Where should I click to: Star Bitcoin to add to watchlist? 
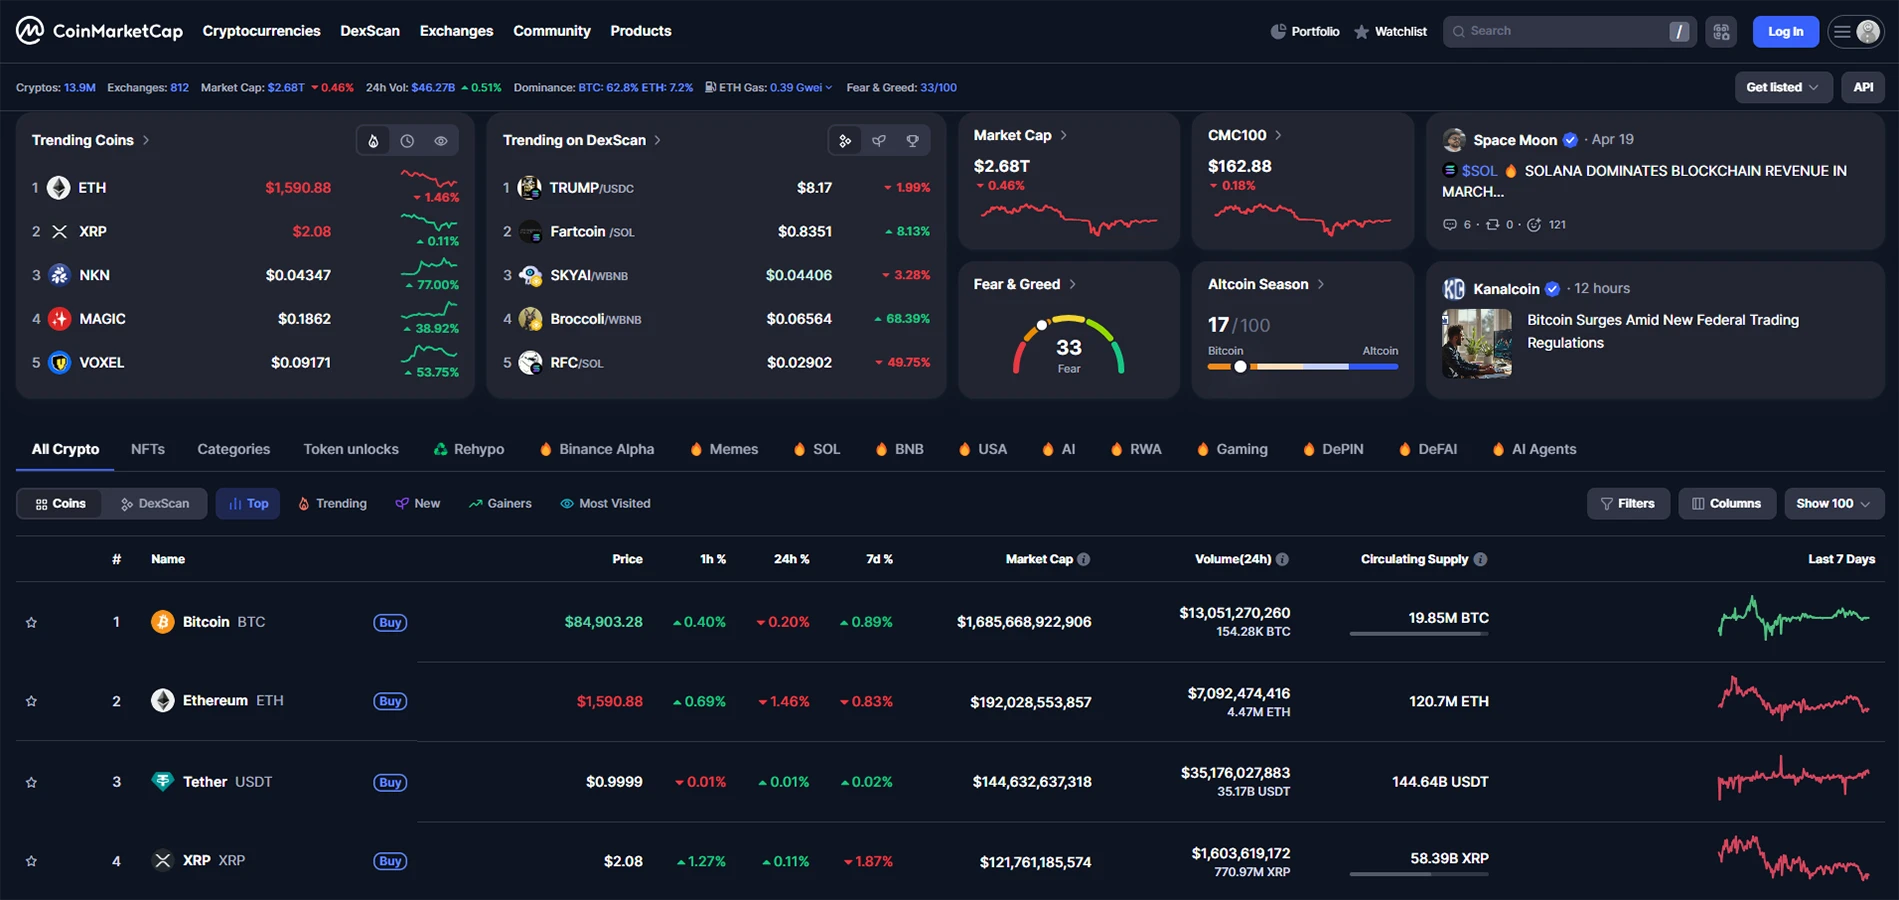click(x=31, y=623)
